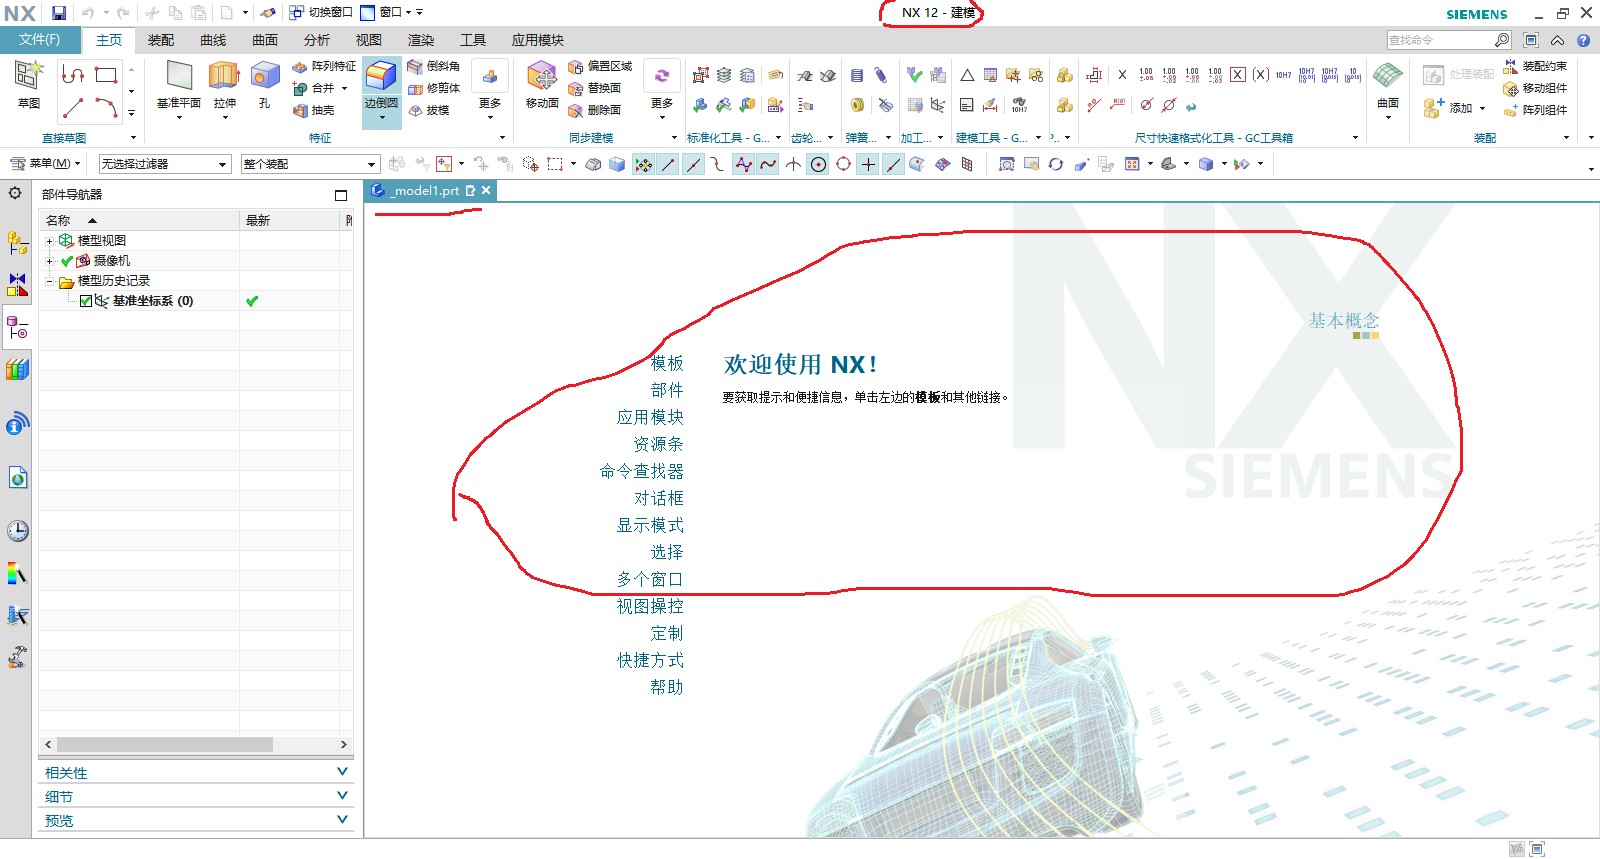Viewport: 1600px width, 859px height.
Task: Collapse the 模型历史记录 tree node
Action: [49, 281]
